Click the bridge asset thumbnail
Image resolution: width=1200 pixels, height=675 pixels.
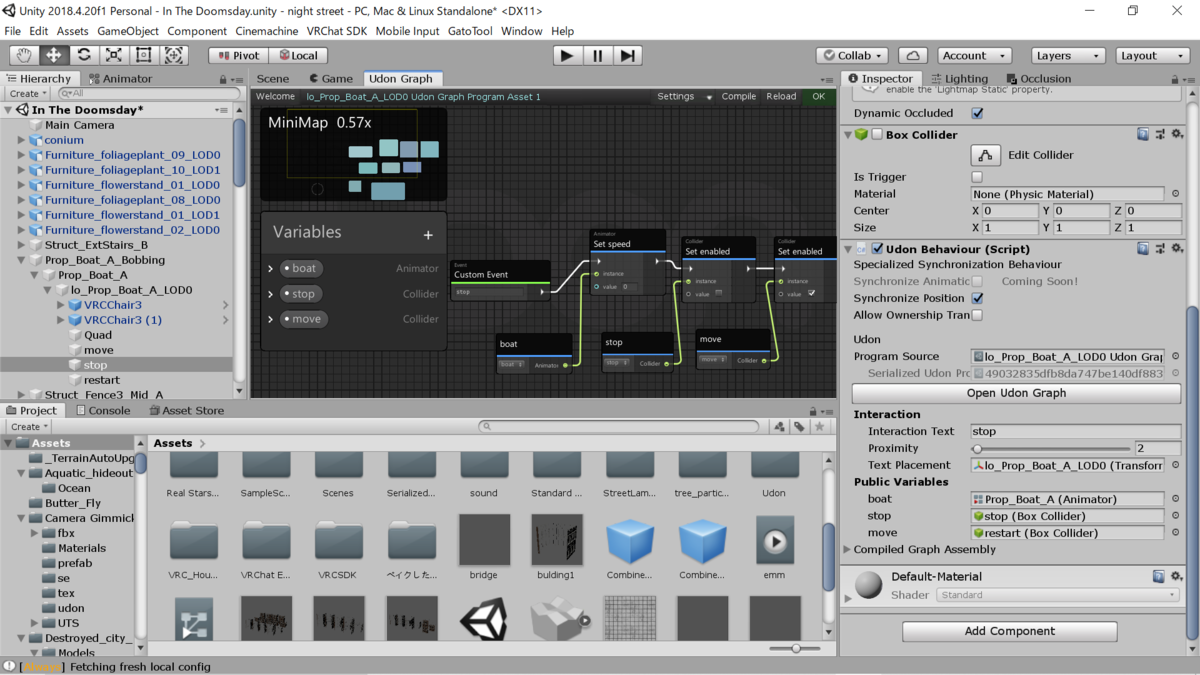click(x=484, y=540)
